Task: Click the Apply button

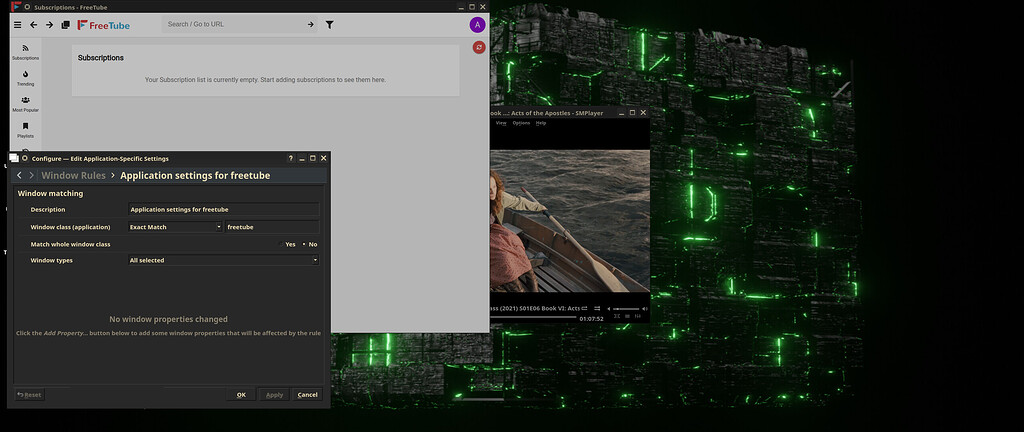Action: point(274,395)
